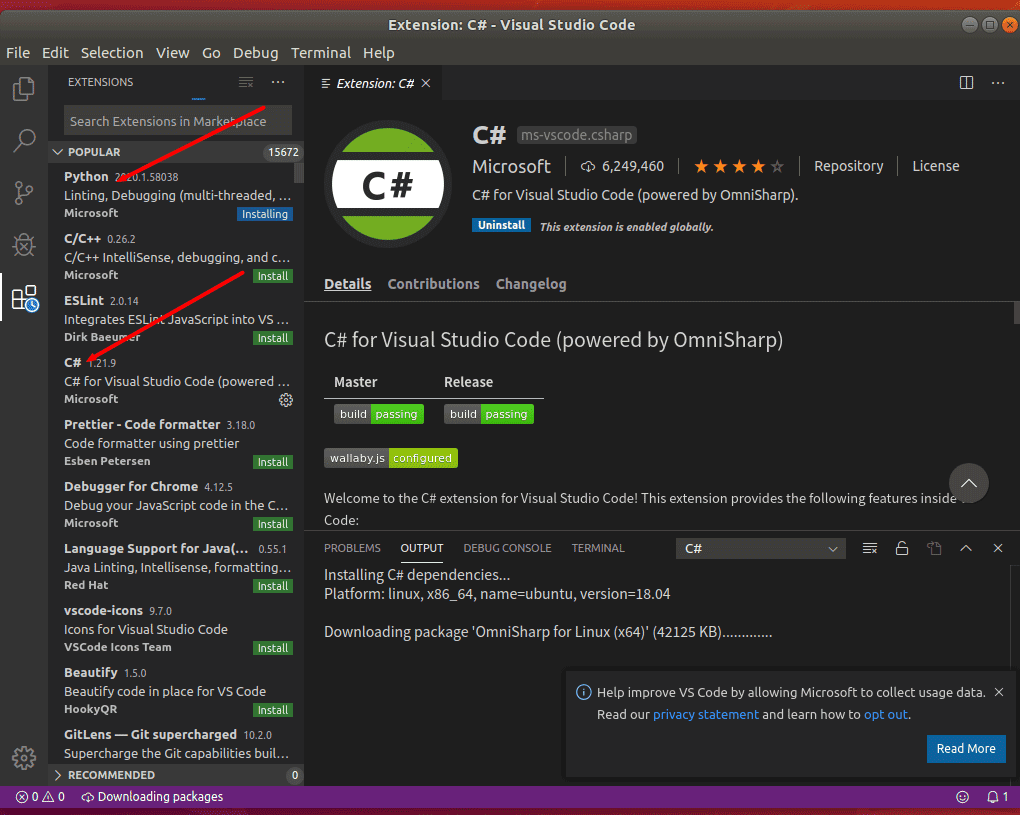The width and height of the screenshot is (1020, 815).
Task: Select the Python extension in the list
Action: [x=176, y=194]
